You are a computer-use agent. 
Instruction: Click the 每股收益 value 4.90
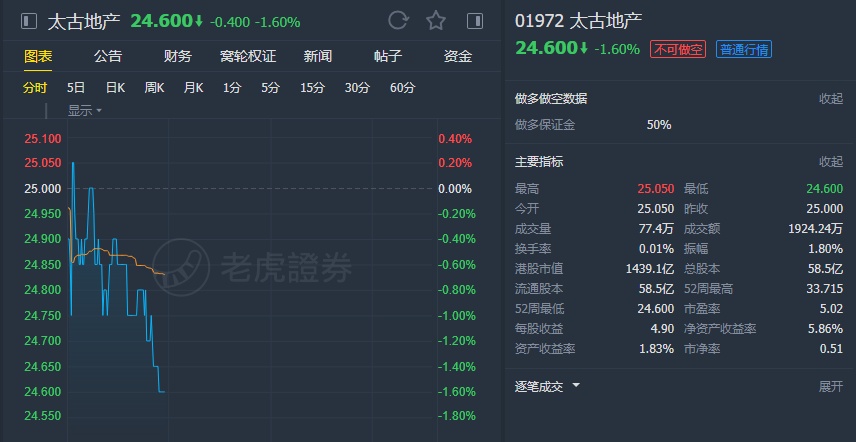[x=663, y=329]
